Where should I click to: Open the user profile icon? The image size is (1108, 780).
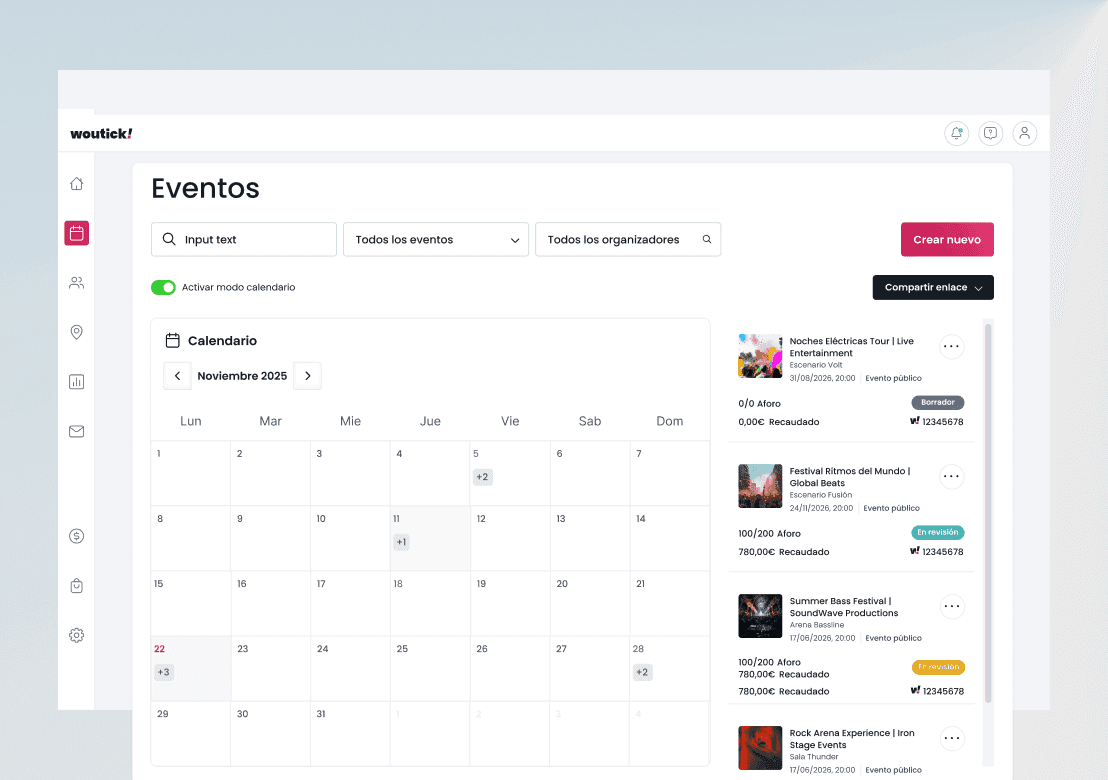[x=1025, y=133]
